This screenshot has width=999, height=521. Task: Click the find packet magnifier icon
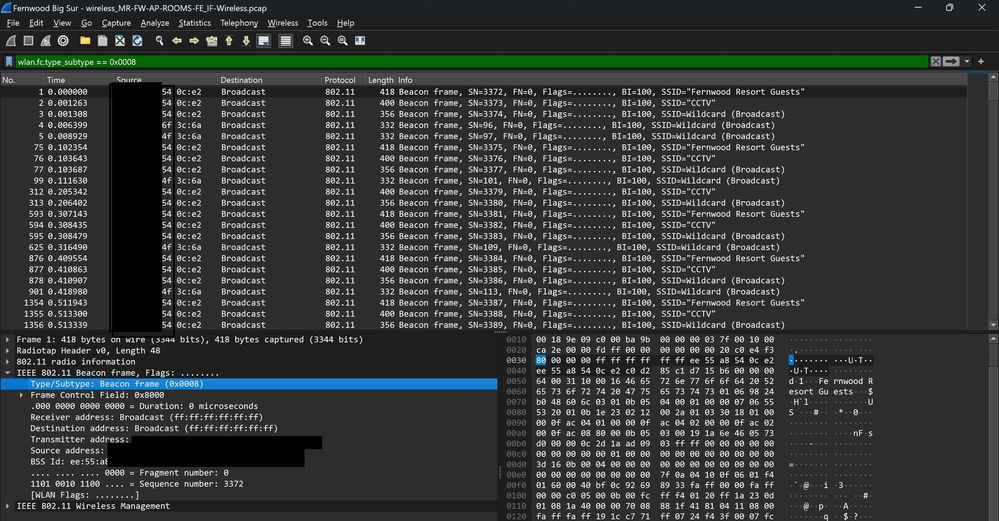point(159,41)
